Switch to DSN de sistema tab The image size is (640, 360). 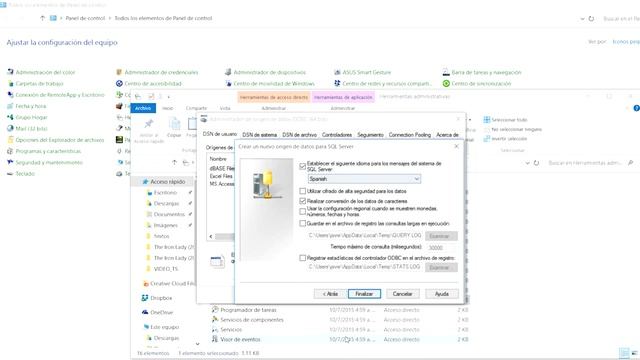tap(260, 135)
